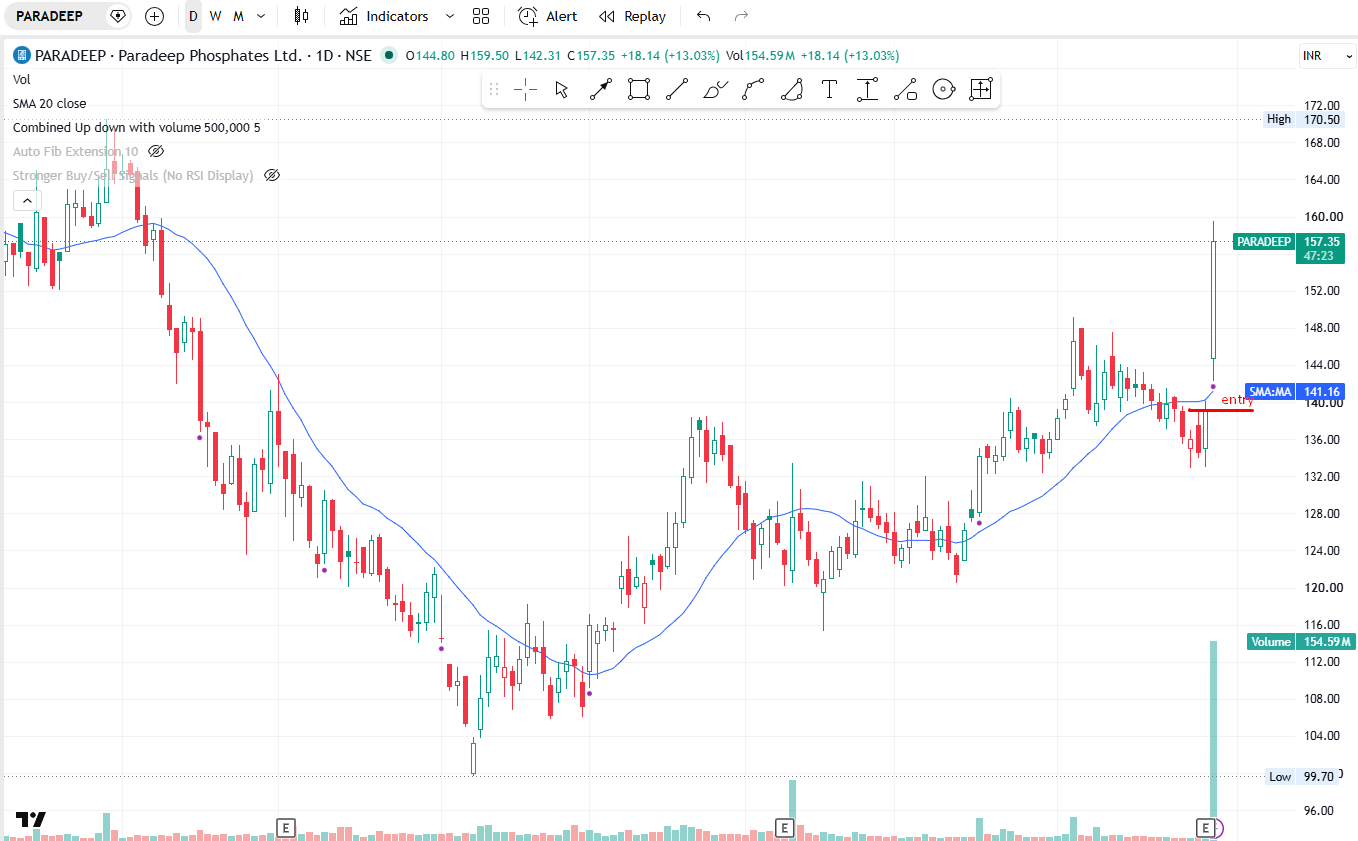
Task: Select the boxed cross-arrows measure tool
Action: [x=981, y=90]
